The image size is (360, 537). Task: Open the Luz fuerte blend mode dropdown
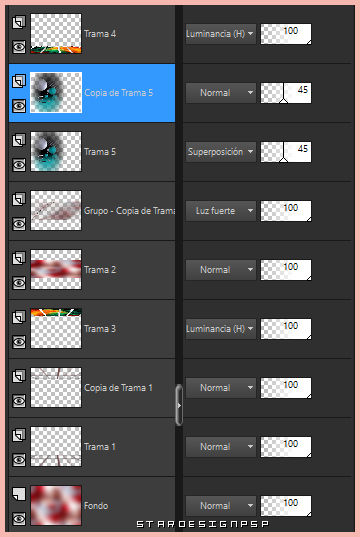(221, 211)
